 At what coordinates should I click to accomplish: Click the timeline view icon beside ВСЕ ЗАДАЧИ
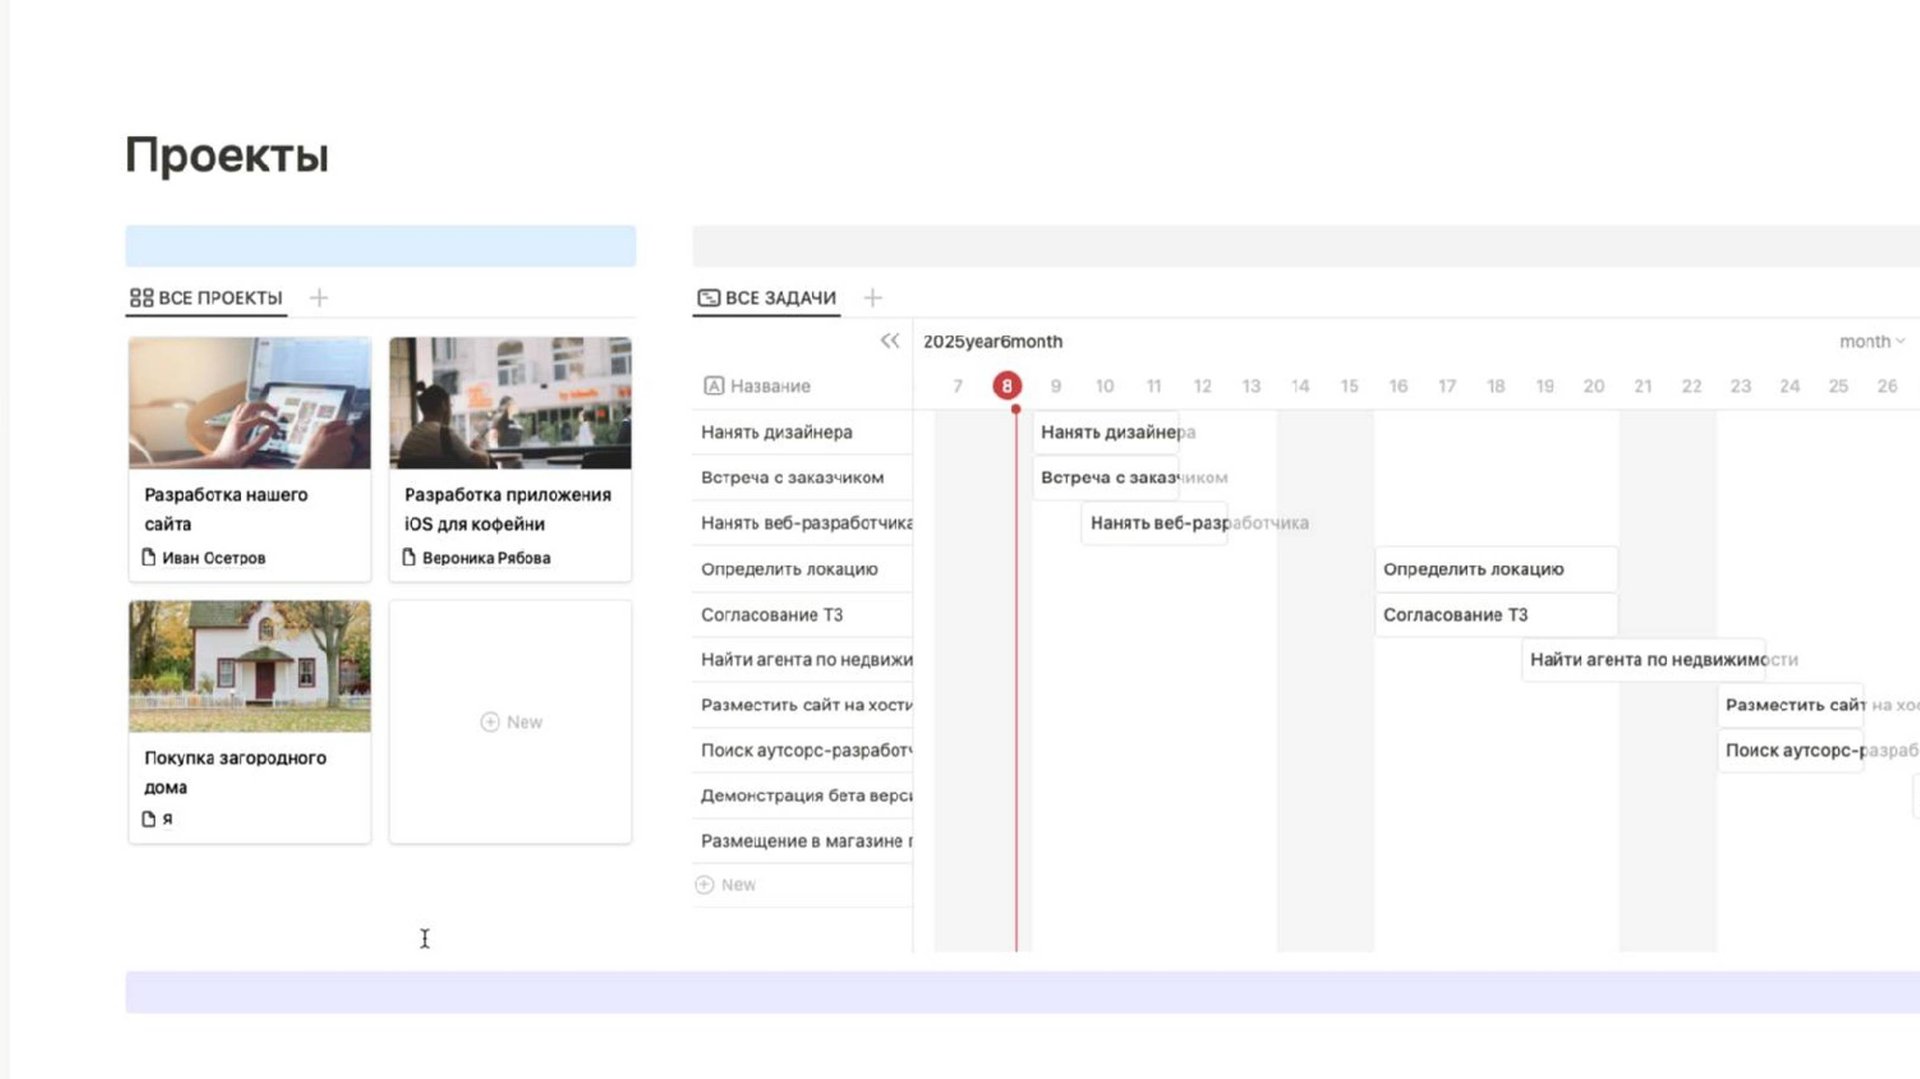coord(710,297)
